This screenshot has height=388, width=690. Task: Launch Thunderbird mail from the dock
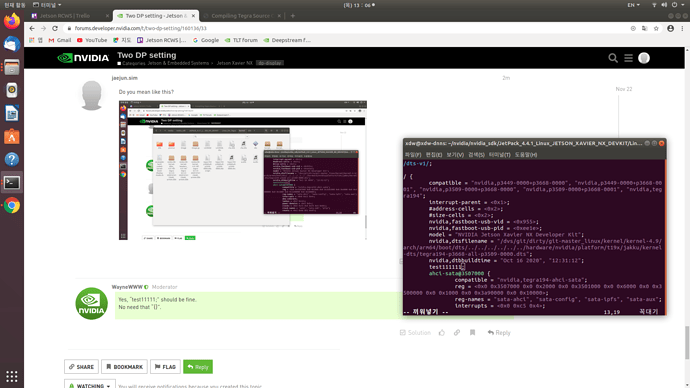pos(12,44)
